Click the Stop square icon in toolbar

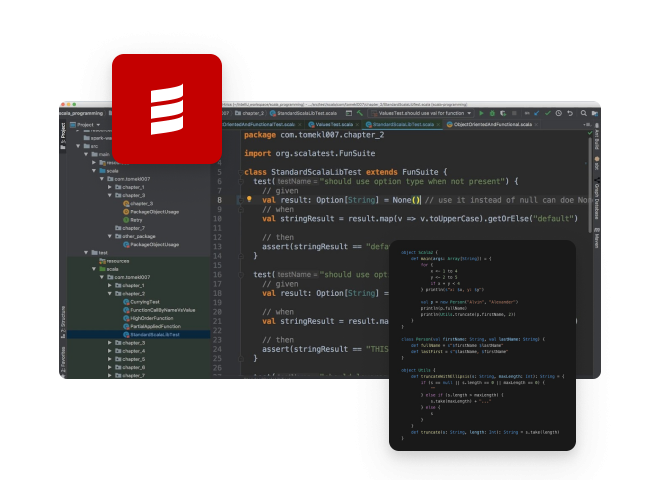point(514,113)
